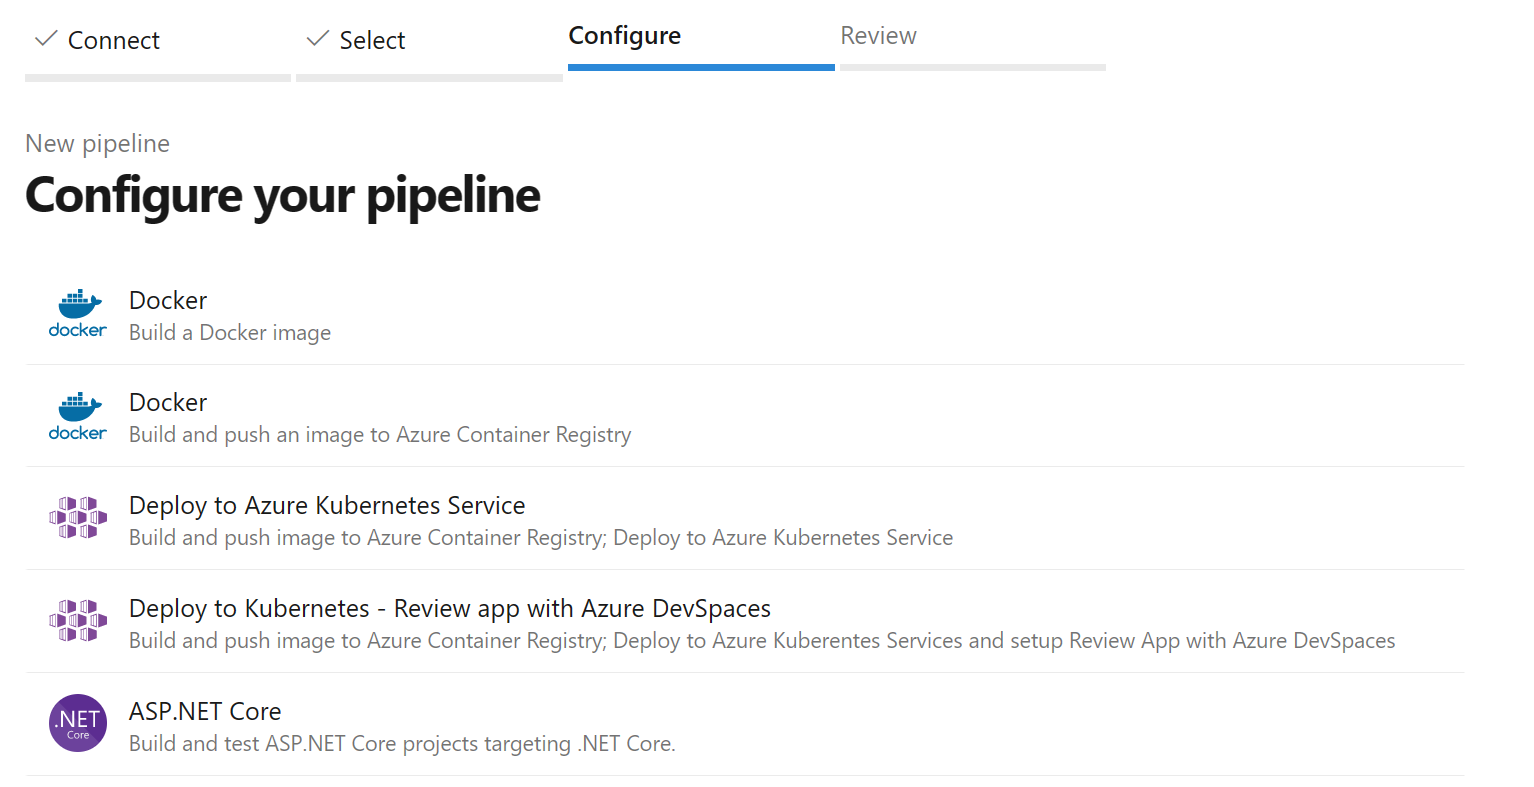Click the .NET Core purple icon
The height and width of the screenshot is (787, 1534).
(78, 723)
